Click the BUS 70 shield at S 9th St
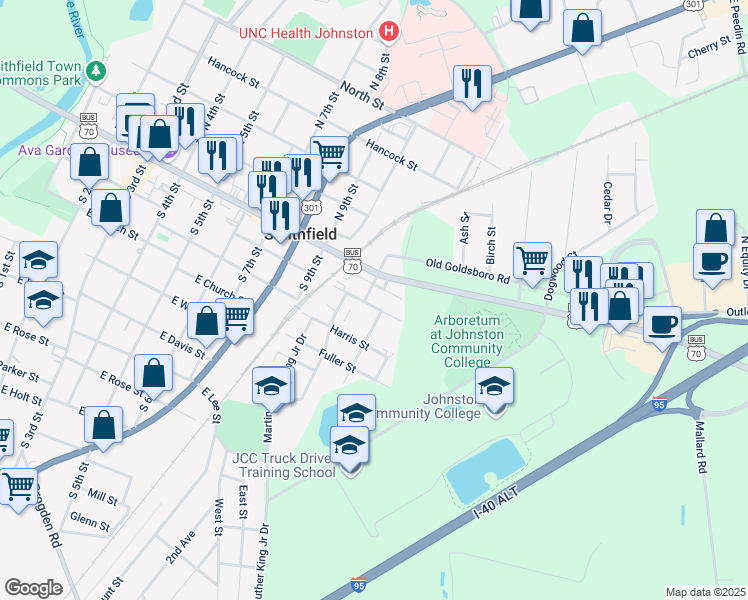The width and height of the screenshot is (748, 600). tap(352, 261)
